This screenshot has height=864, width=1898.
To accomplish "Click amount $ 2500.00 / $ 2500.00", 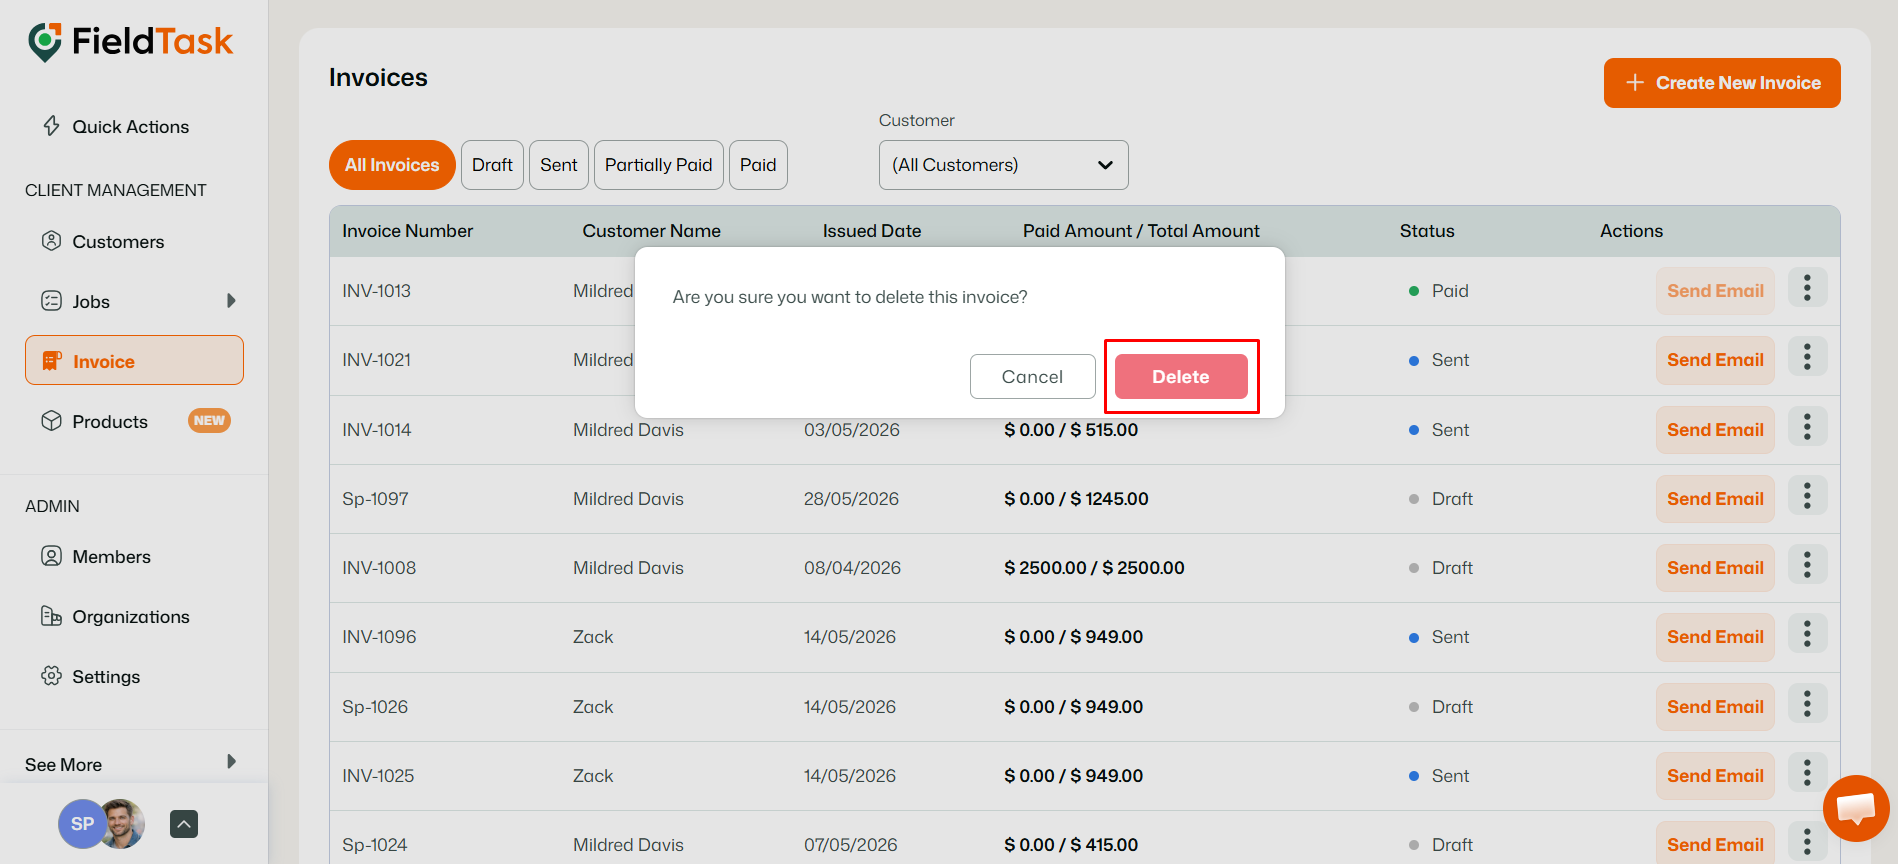I will click(x=1094, y=568).
